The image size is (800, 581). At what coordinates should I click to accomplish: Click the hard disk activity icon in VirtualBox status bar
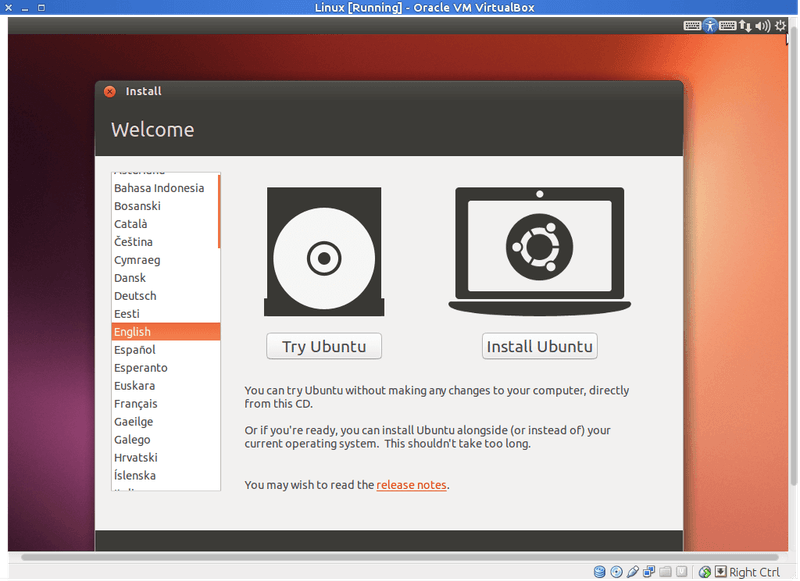tap(599, 571)
